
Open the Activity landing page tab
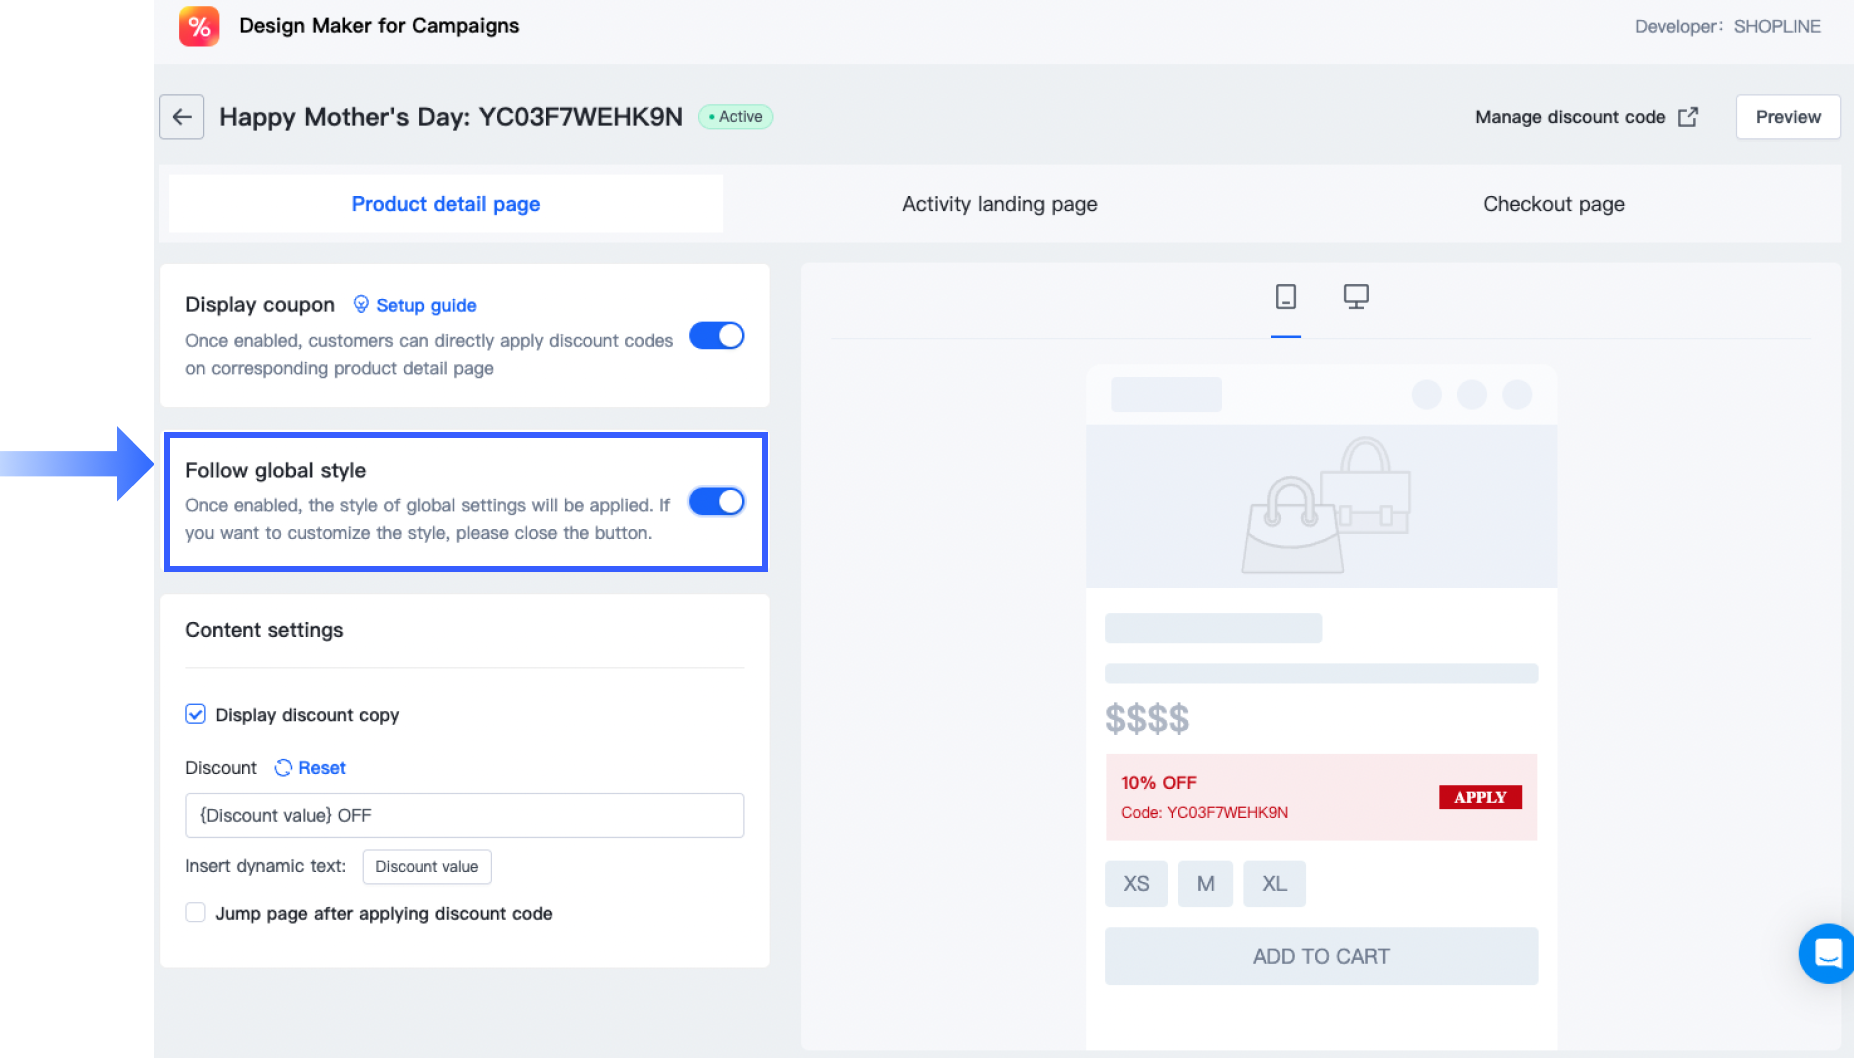pyautogui.click(x=999, y=204)
